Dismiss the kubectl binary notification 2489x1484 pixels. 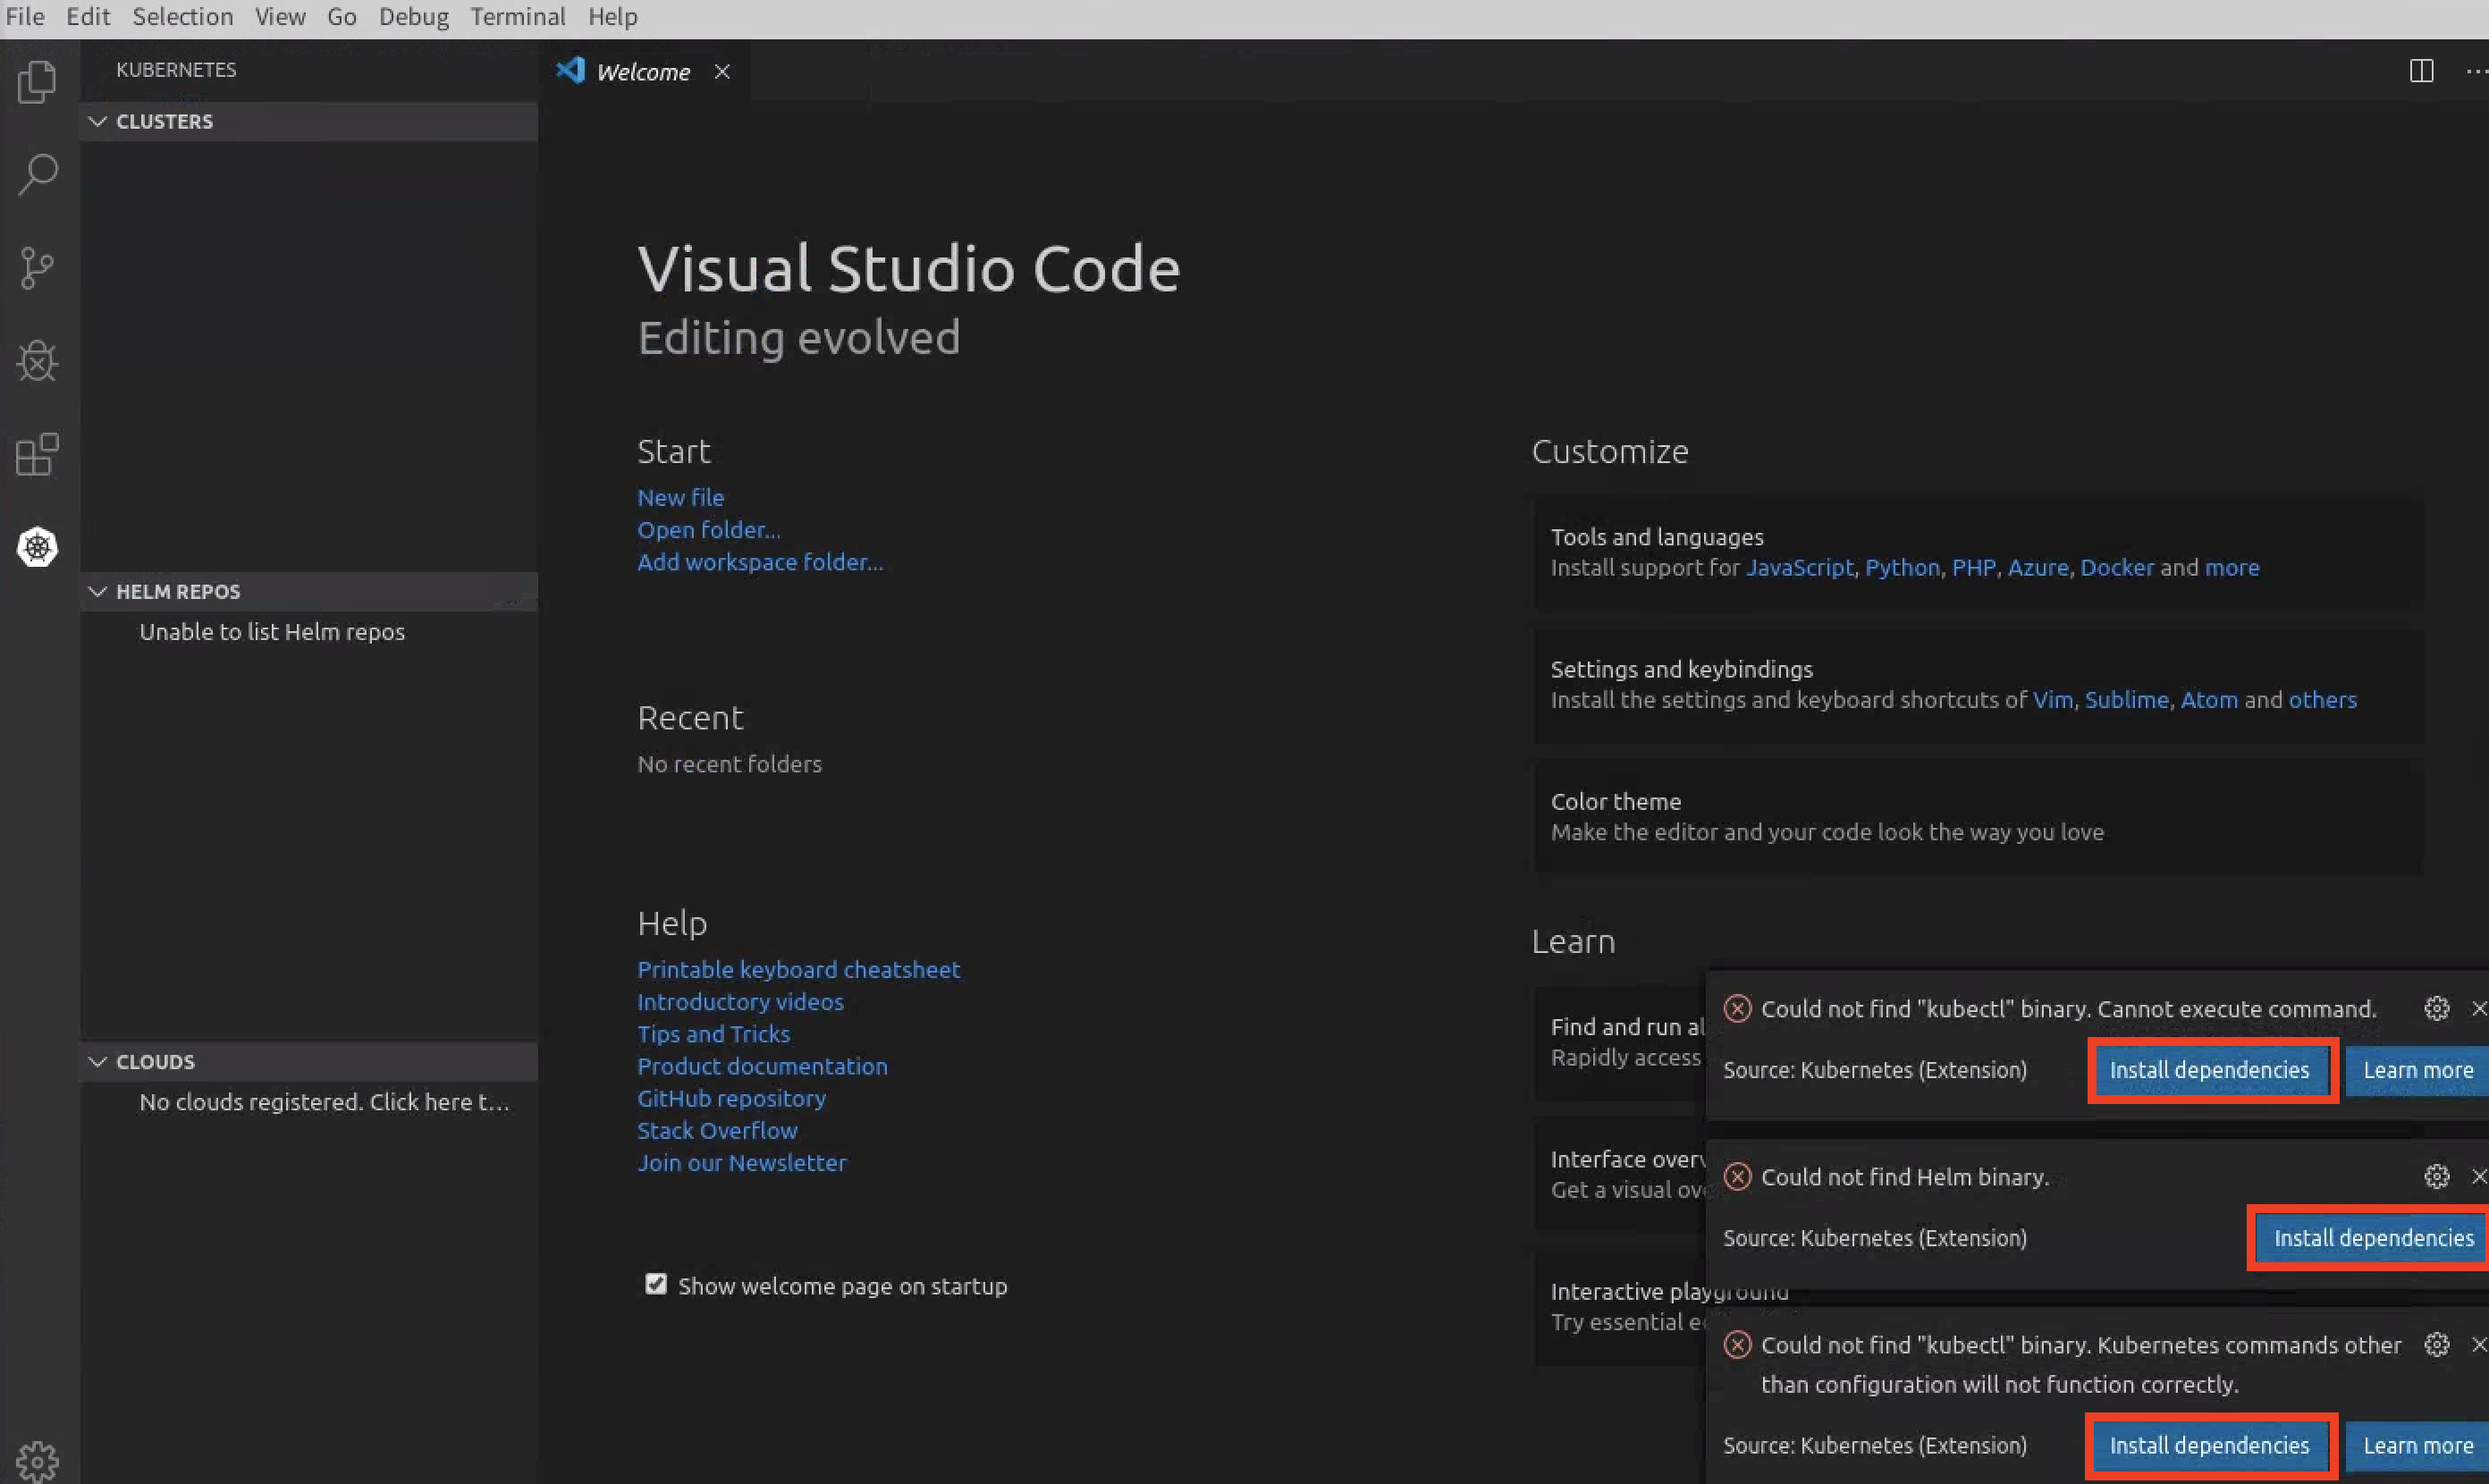point(2480,1008)
